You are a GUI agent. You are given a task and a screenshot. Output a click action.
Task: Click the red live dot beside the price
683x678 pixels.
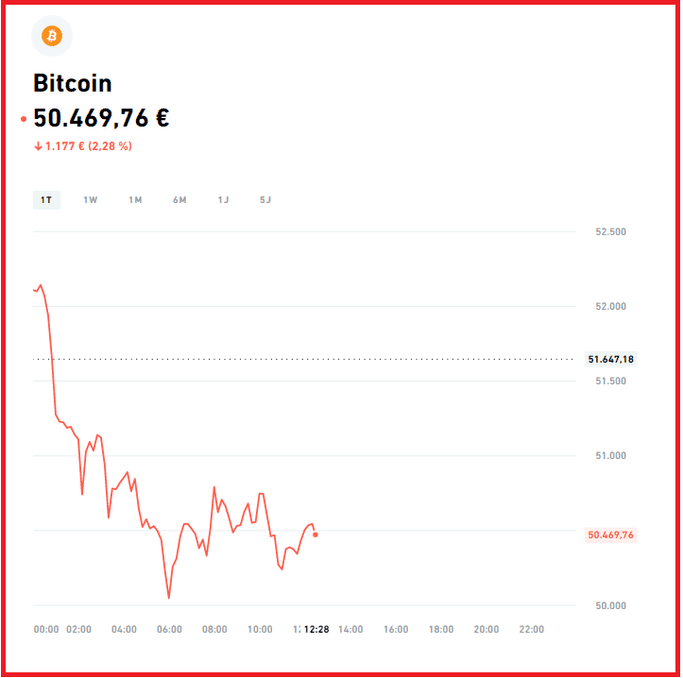(23, 119)
